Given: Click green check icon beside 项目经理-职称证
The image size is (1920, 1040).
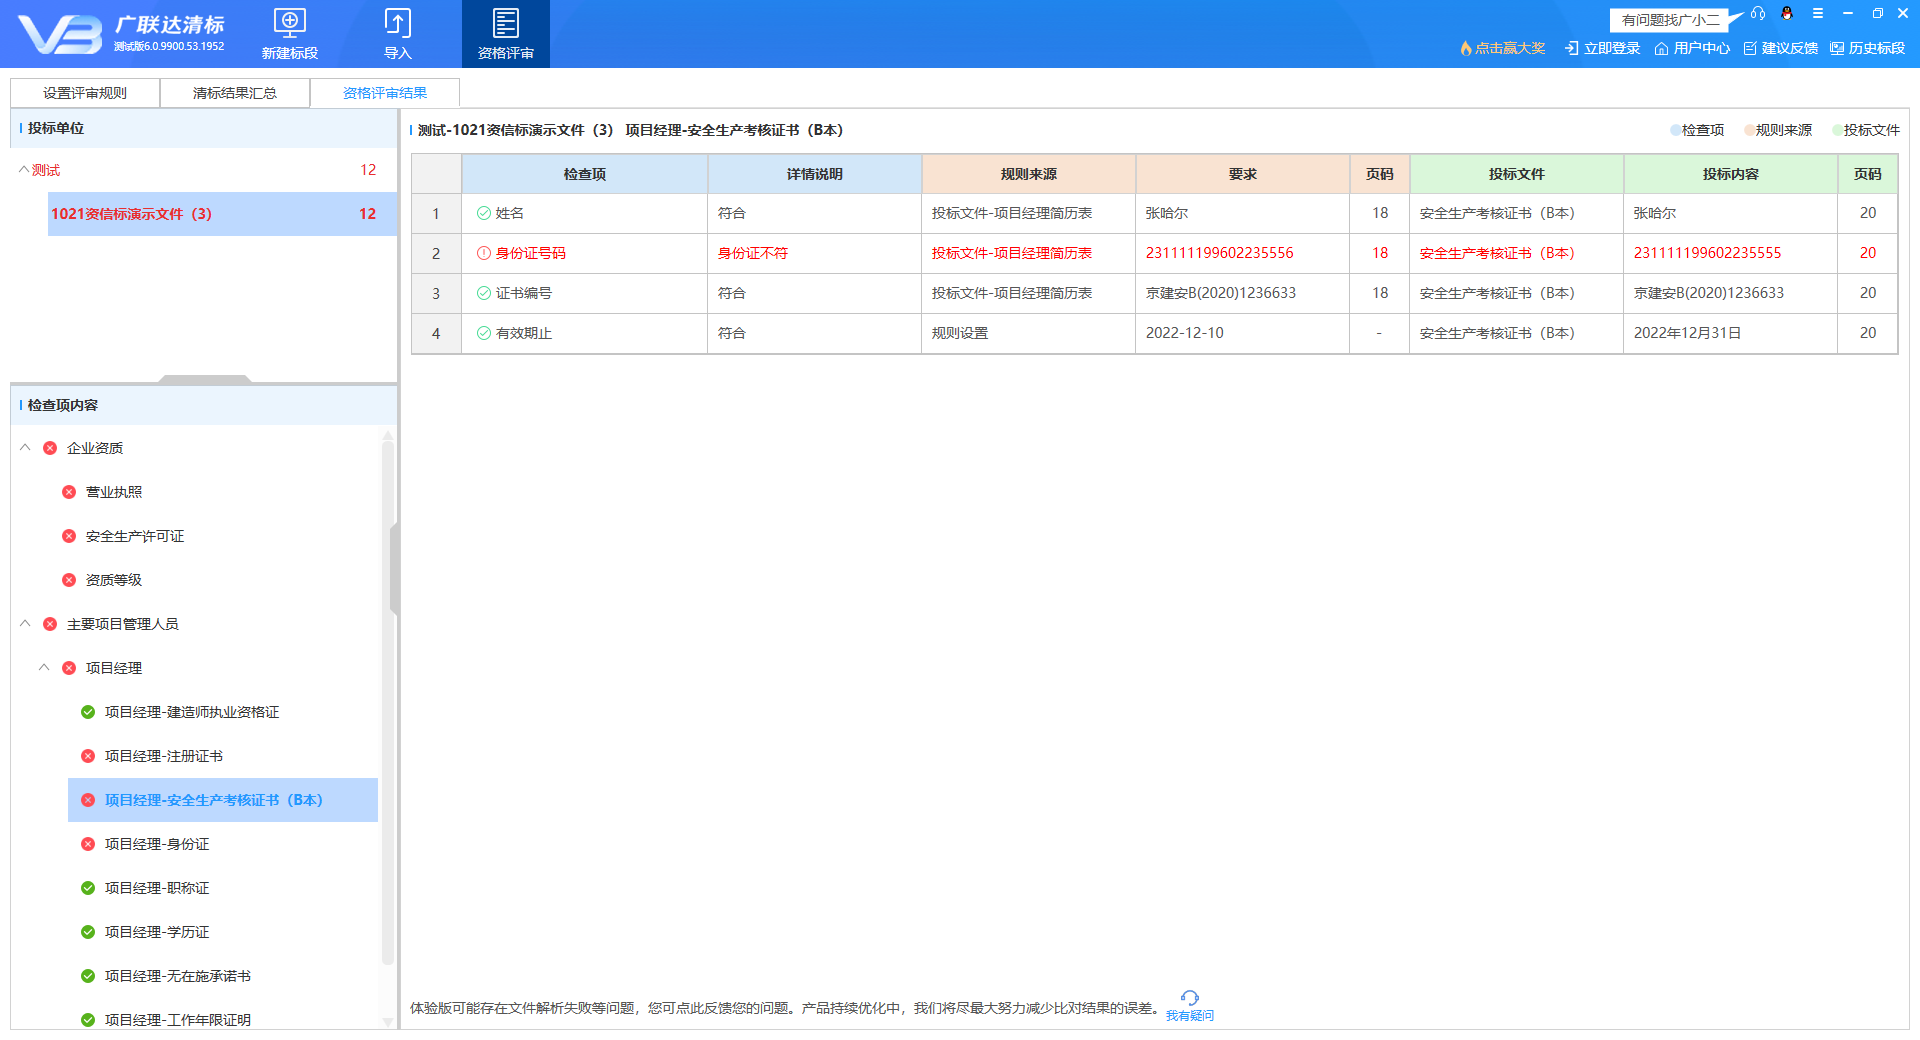Looking at the screenshot, I should tap(88, 888).
